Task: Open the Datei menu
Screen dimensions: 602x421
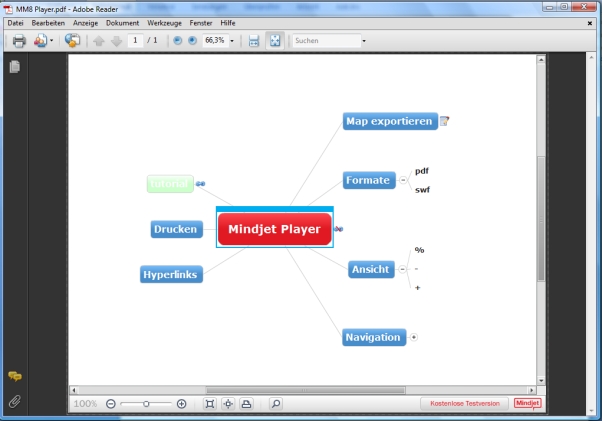Action: pos(15,23)
